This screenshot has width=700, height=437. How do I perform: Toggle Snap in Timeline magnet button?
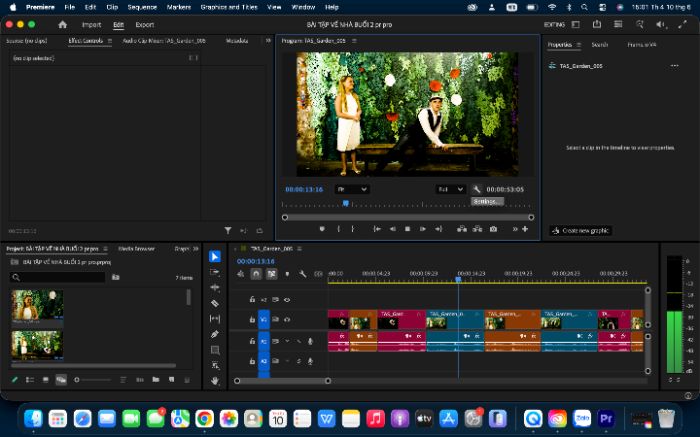point(256,274)
